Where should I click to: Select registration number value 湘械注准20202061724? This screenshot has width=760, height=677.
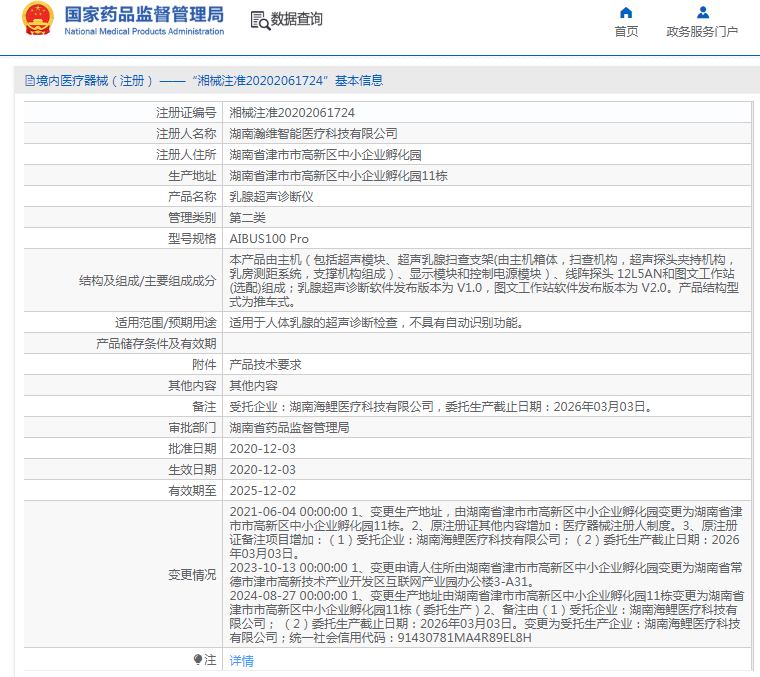(x=292, y=113)
